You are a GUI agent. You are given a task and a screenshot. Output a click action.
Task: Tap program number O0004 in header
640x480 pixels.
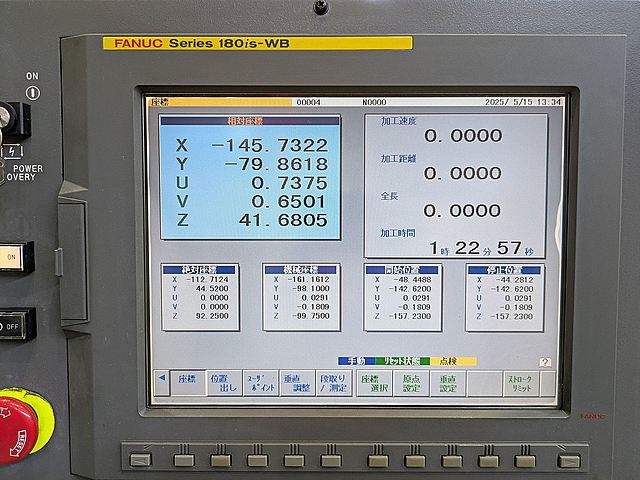click(x=308, y=102)
